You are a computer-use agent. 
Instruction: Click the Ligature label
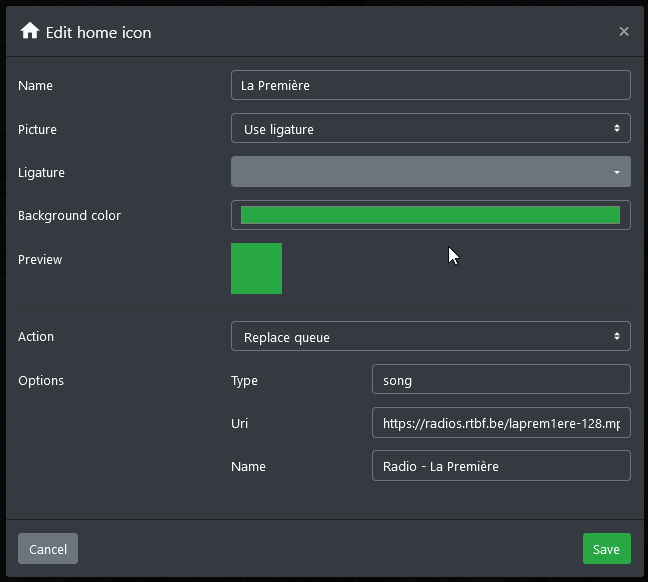(x=41, y=172)
